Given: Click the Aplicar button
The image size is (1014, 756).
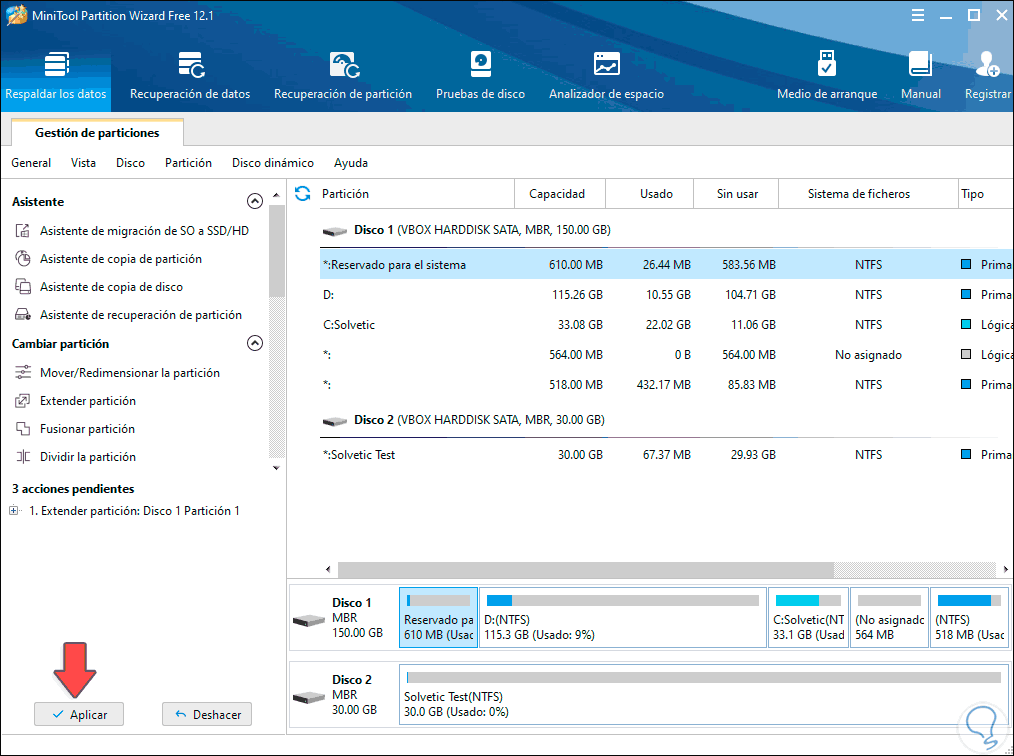Looking at the screenshot, I should 78,714.
